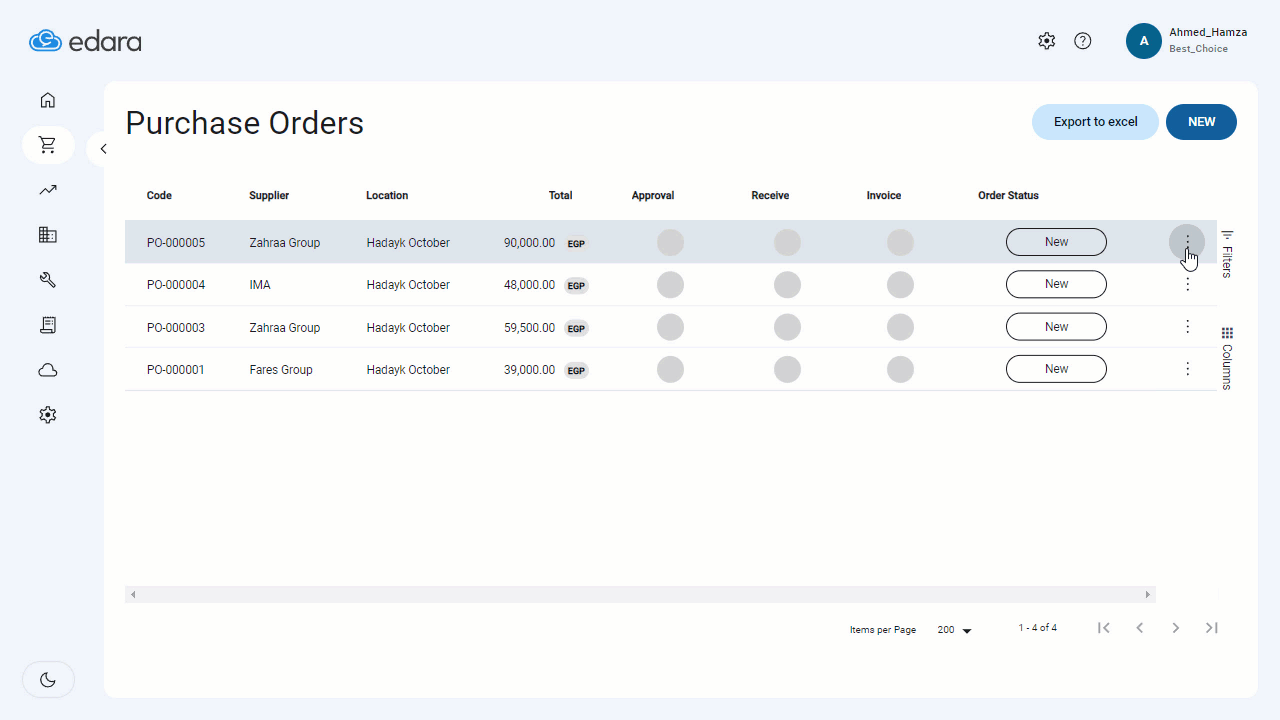Screen dimensions: 1280x720
Task: Open three-dot menu for PO-000004
Action: [x=1187, y=284]
